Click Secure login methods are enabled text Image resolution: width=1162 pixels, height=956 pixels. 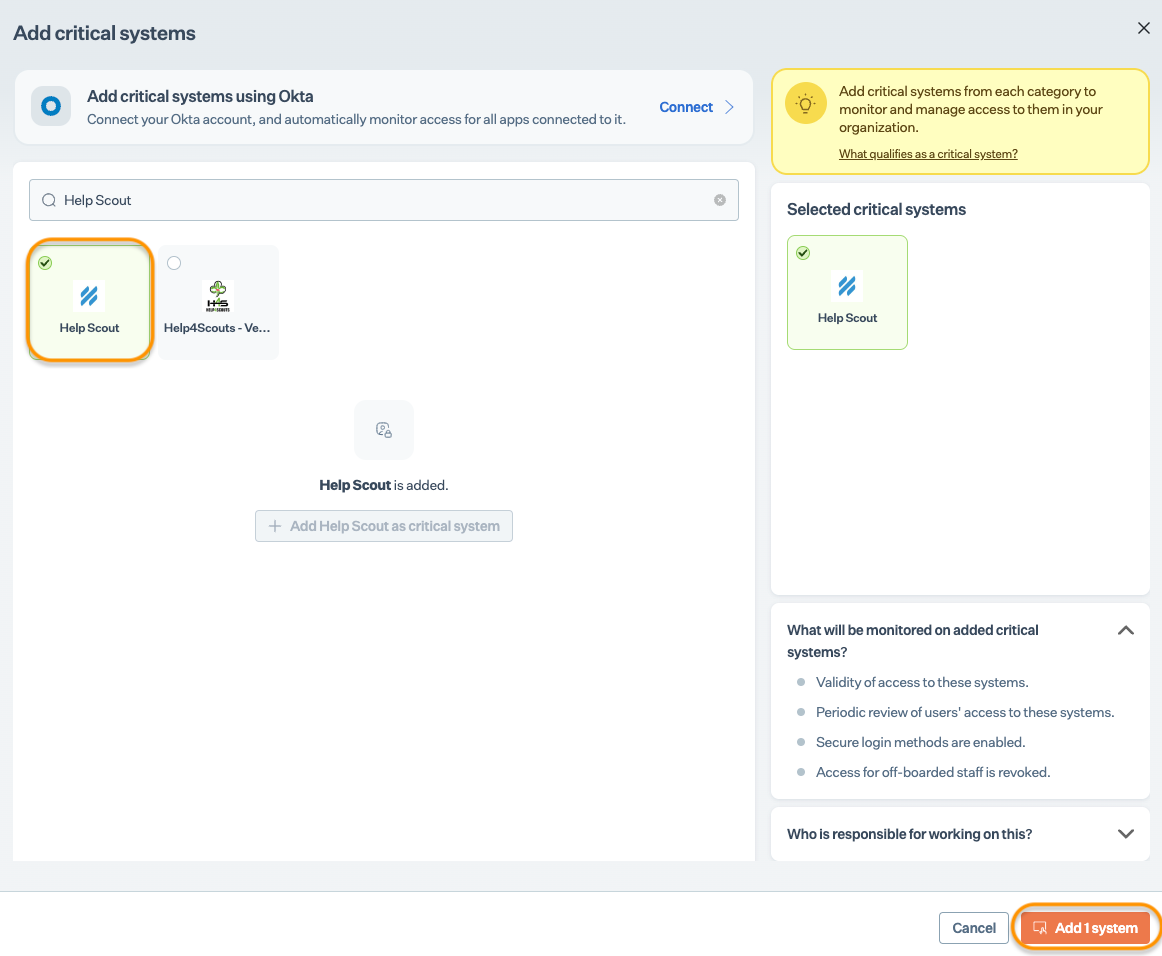pos(920,743)
